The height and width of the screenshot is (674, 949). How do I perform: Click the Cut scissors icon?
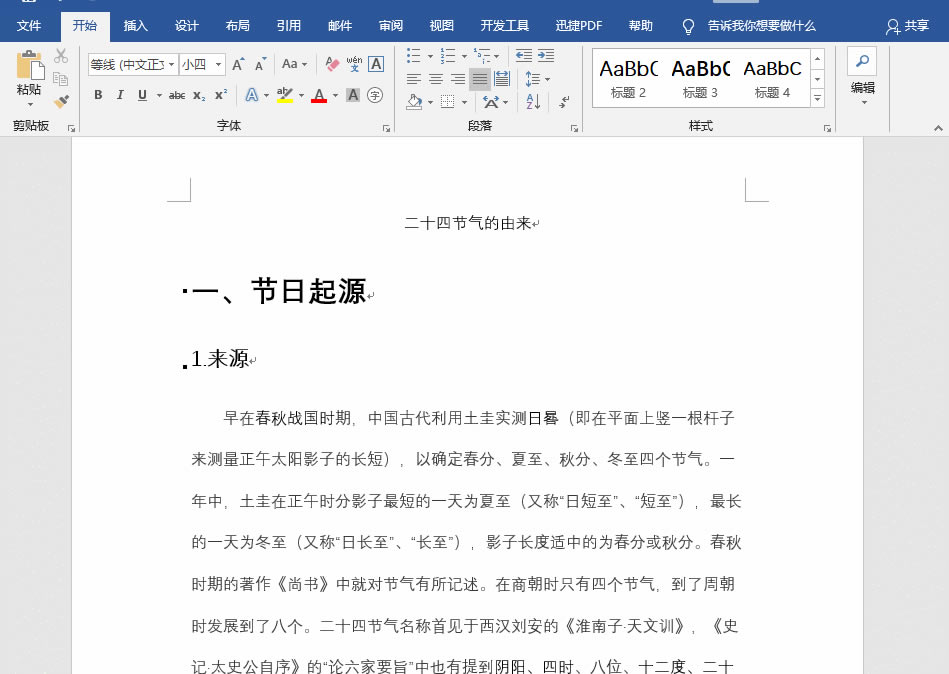pos(61,56)
